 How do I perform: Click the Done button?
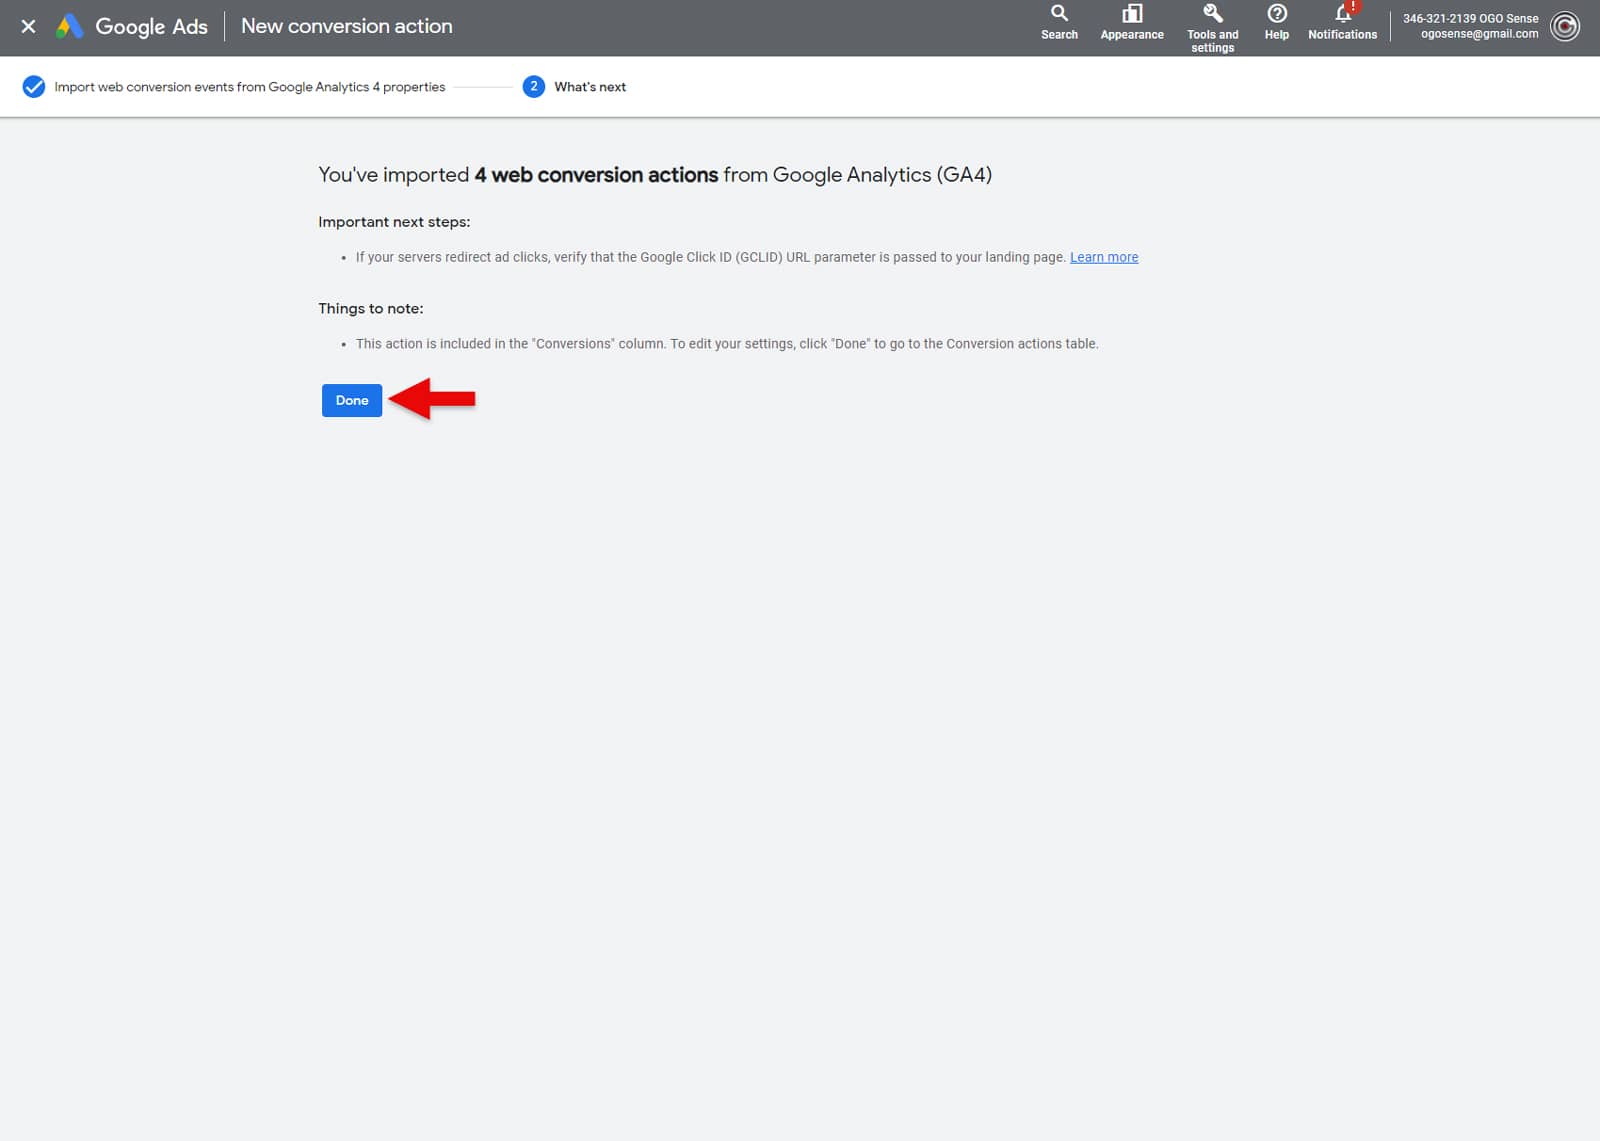coord(351,400)
